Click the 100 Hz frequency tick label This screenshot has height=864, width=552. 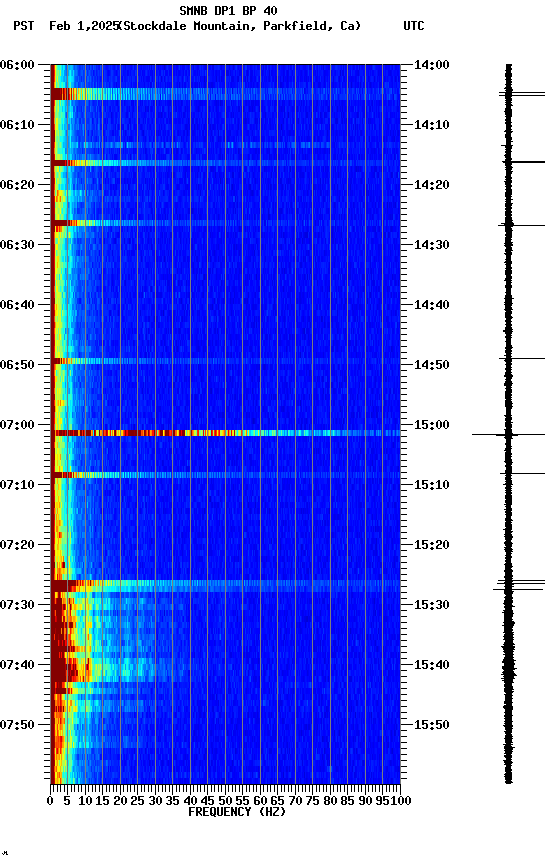pyautogui.click(x=401, y=801)
